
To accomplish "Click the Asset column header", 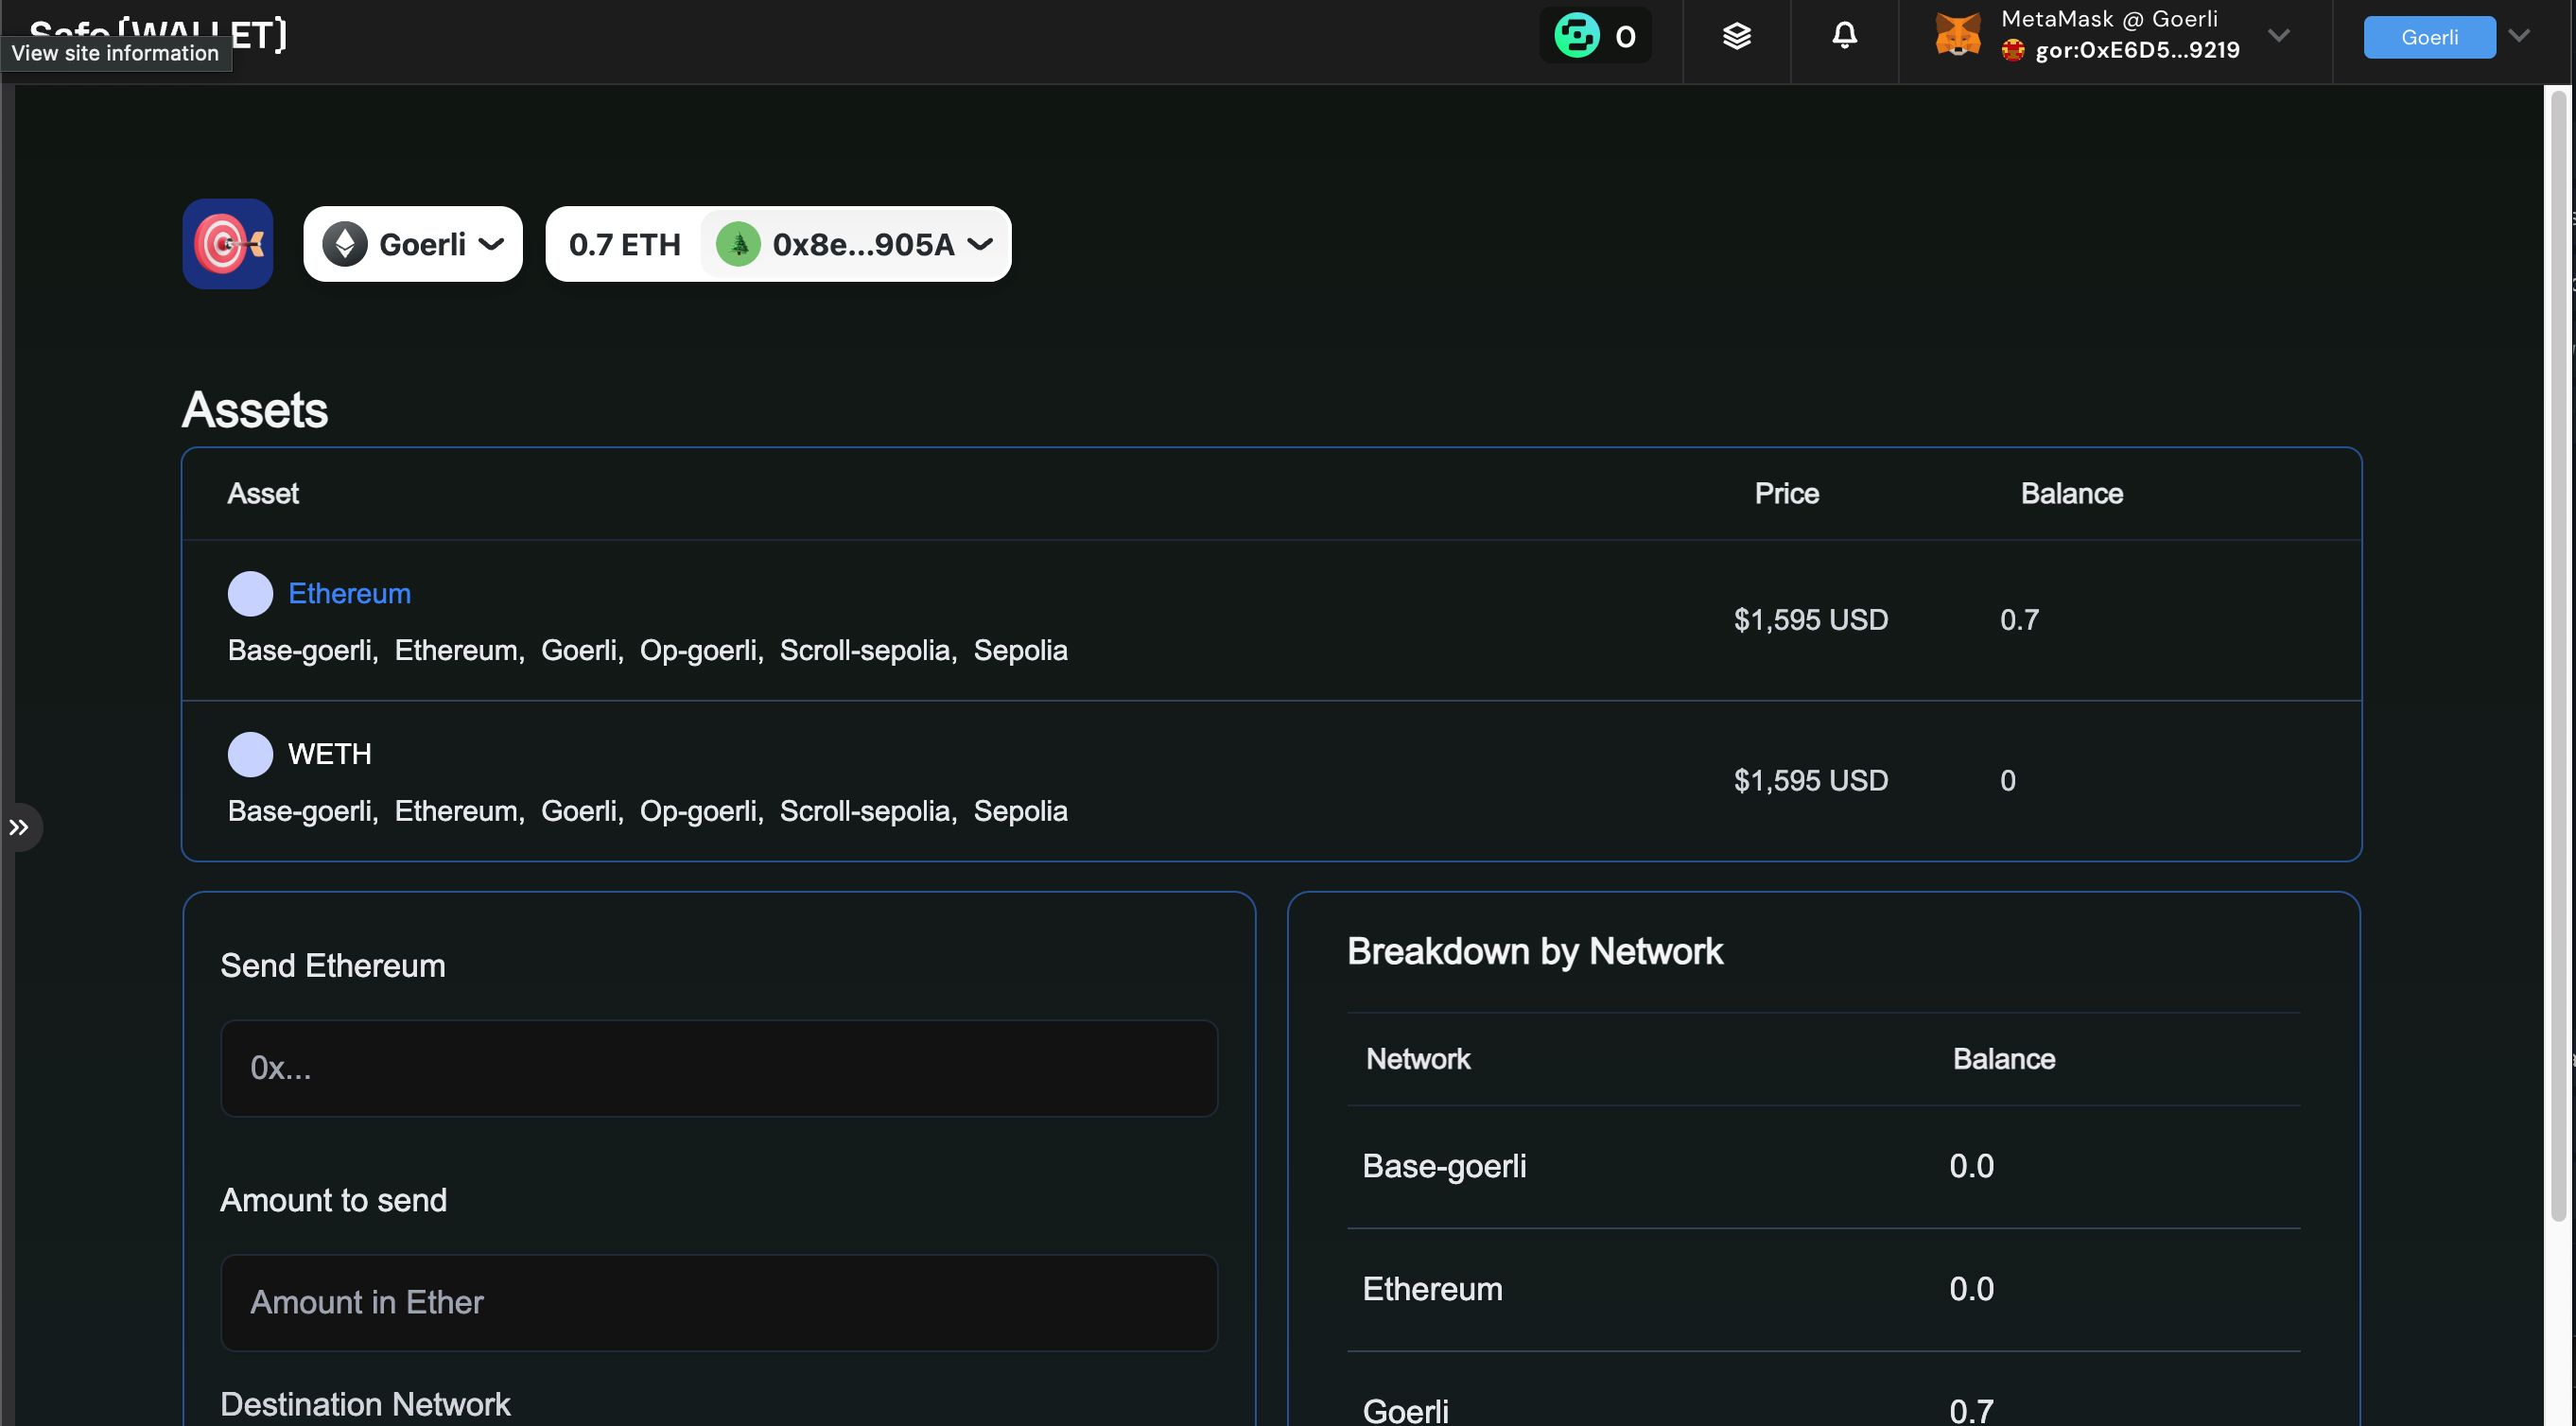I will pos(263,493).
